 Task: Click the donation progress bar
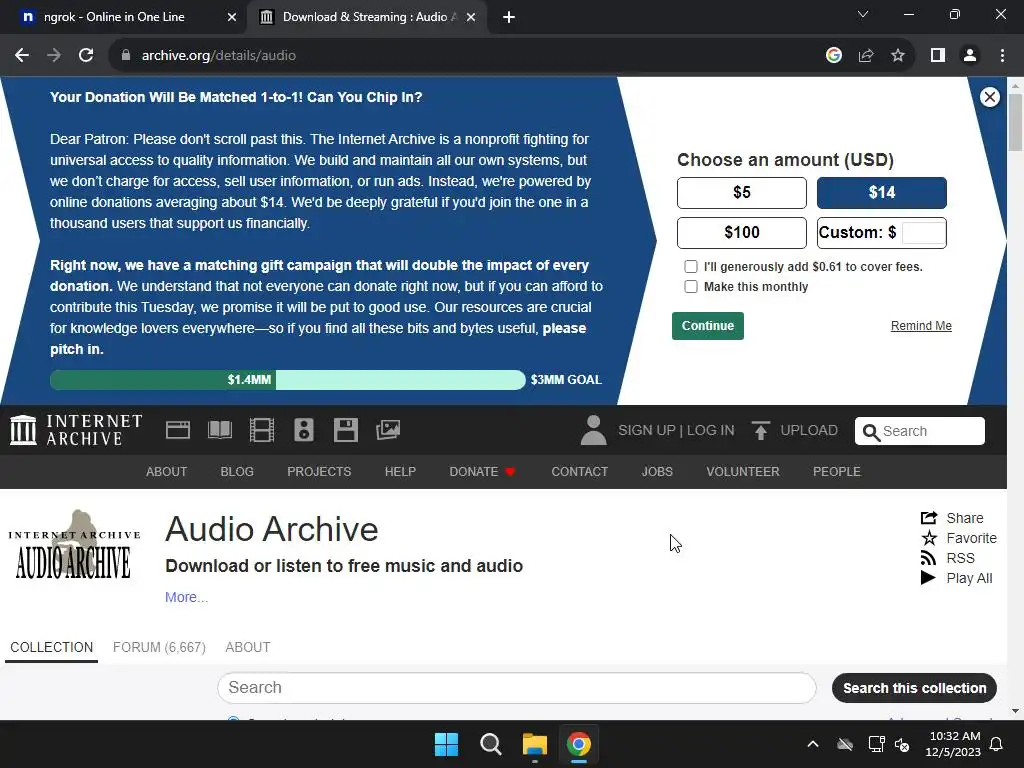pyautogui.click(x=287, y=379)
